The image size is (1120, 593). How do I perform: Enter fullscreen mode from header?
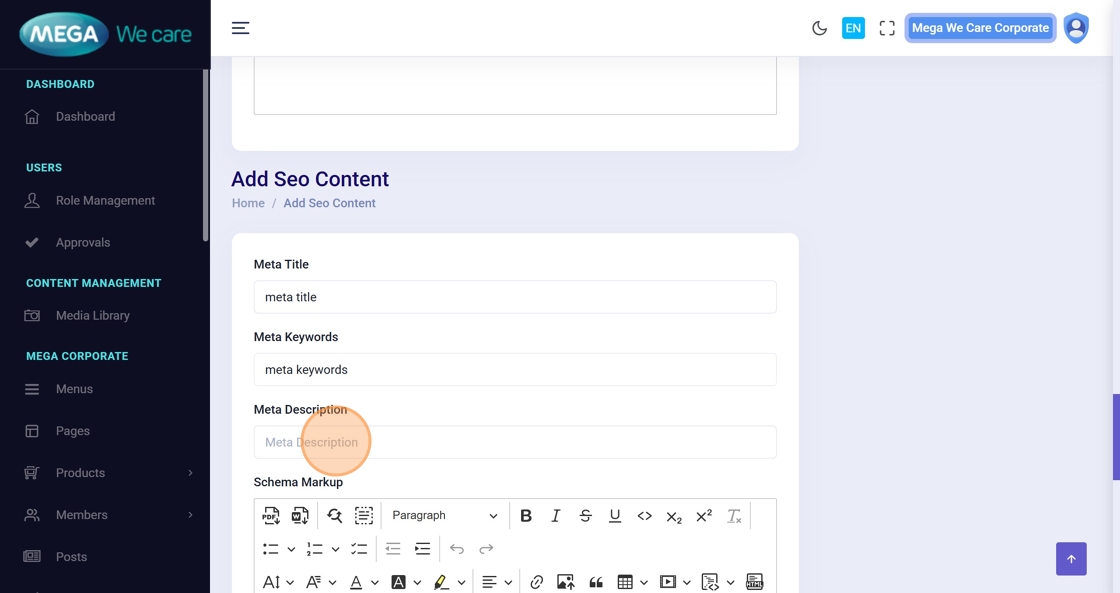click(x=887, y=28)
